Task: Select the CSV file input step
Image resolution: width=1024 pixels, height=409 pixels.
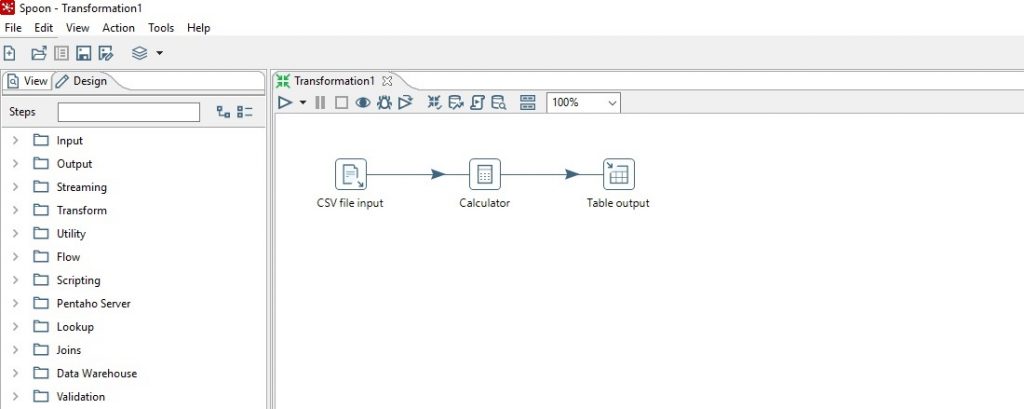Action: point(351,174)
